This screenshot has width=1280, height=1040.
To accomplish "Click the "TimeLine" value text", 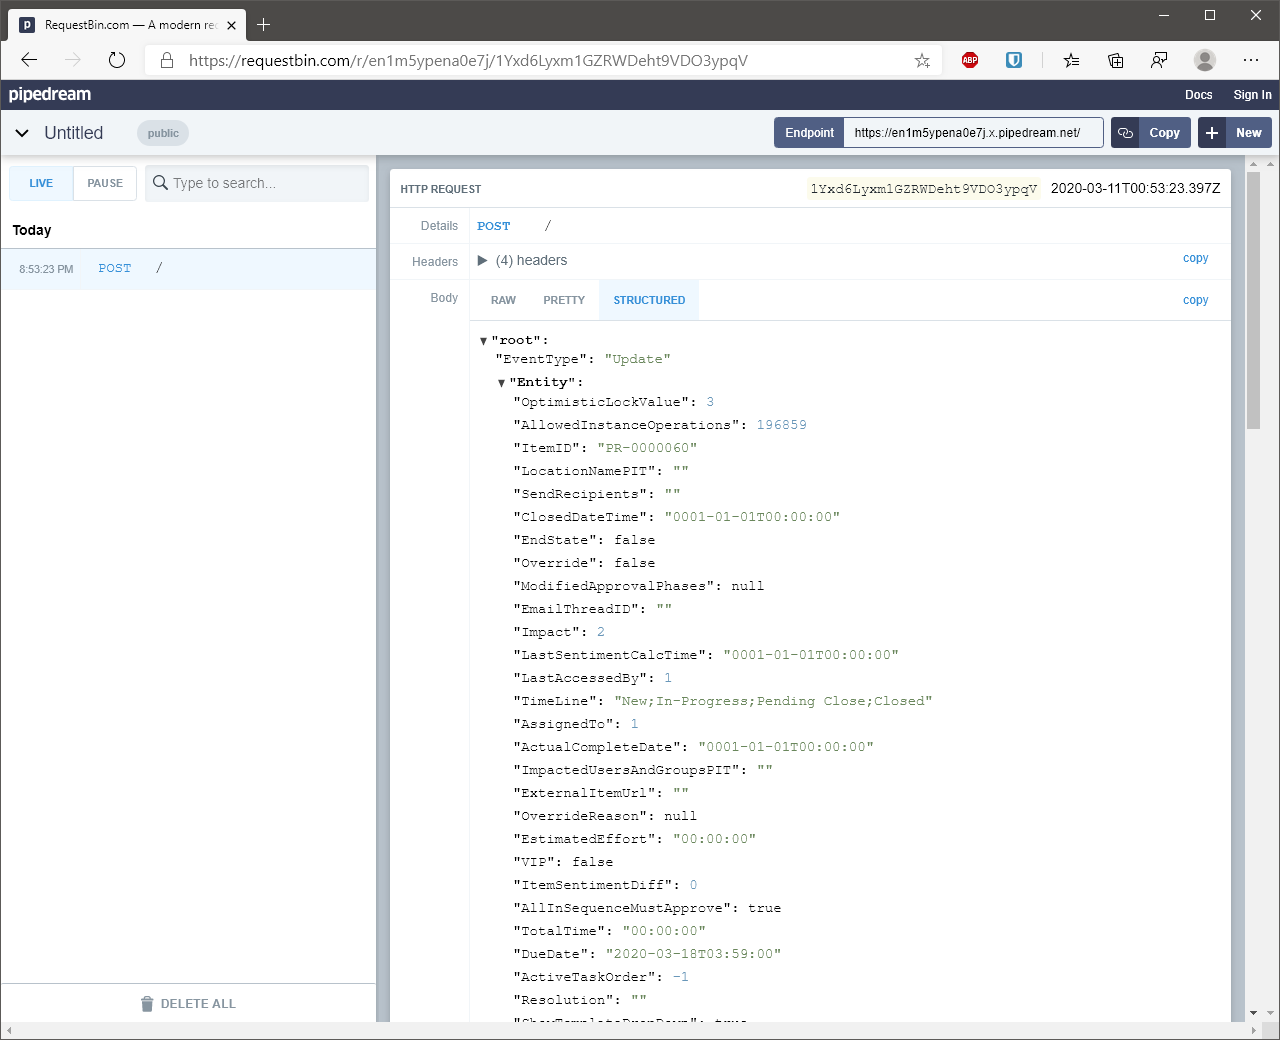I will click(773, 701).
